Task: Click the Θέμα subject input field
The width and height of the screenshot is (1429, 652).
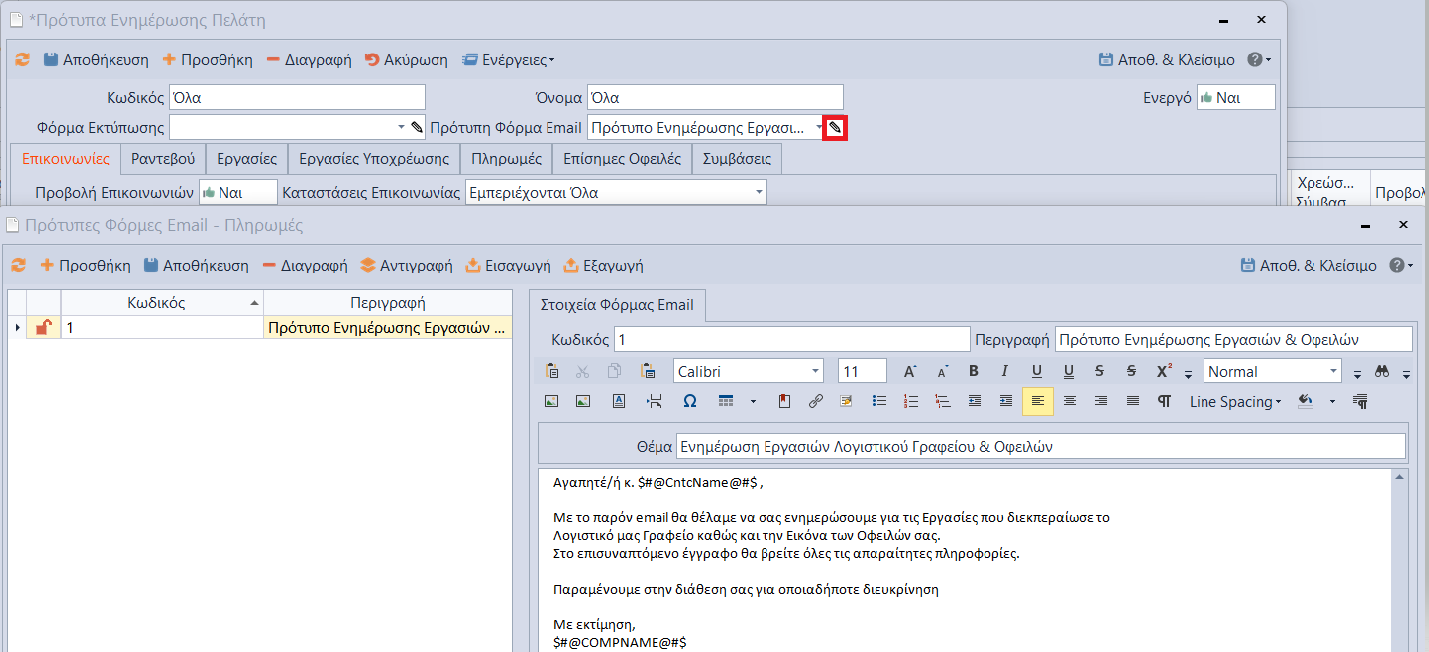Action: 1040,447
